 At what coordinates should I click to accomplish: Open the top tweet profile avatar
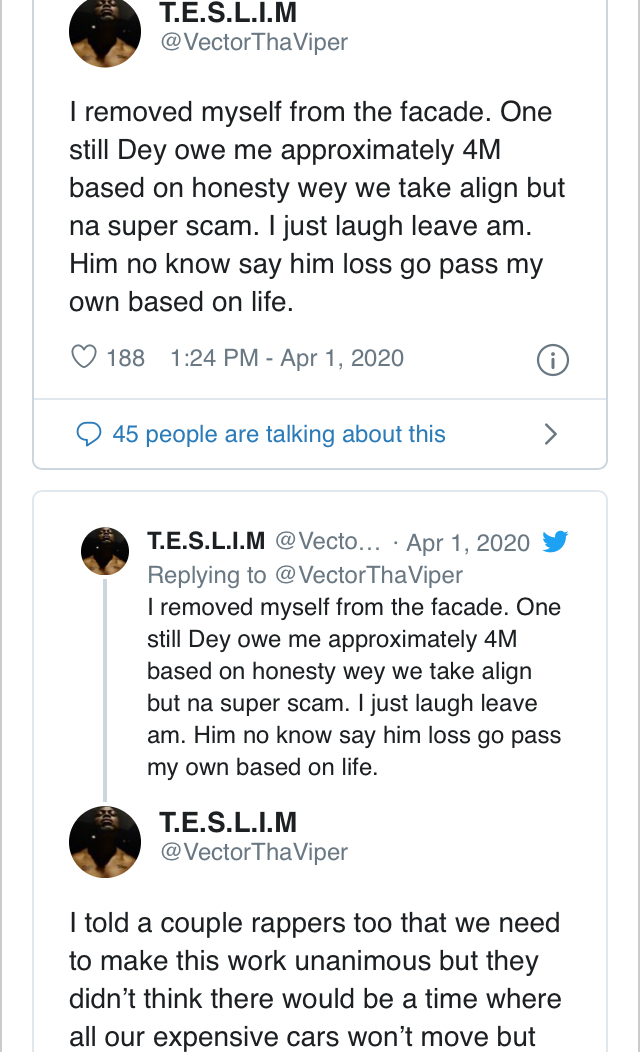(104, 32)
